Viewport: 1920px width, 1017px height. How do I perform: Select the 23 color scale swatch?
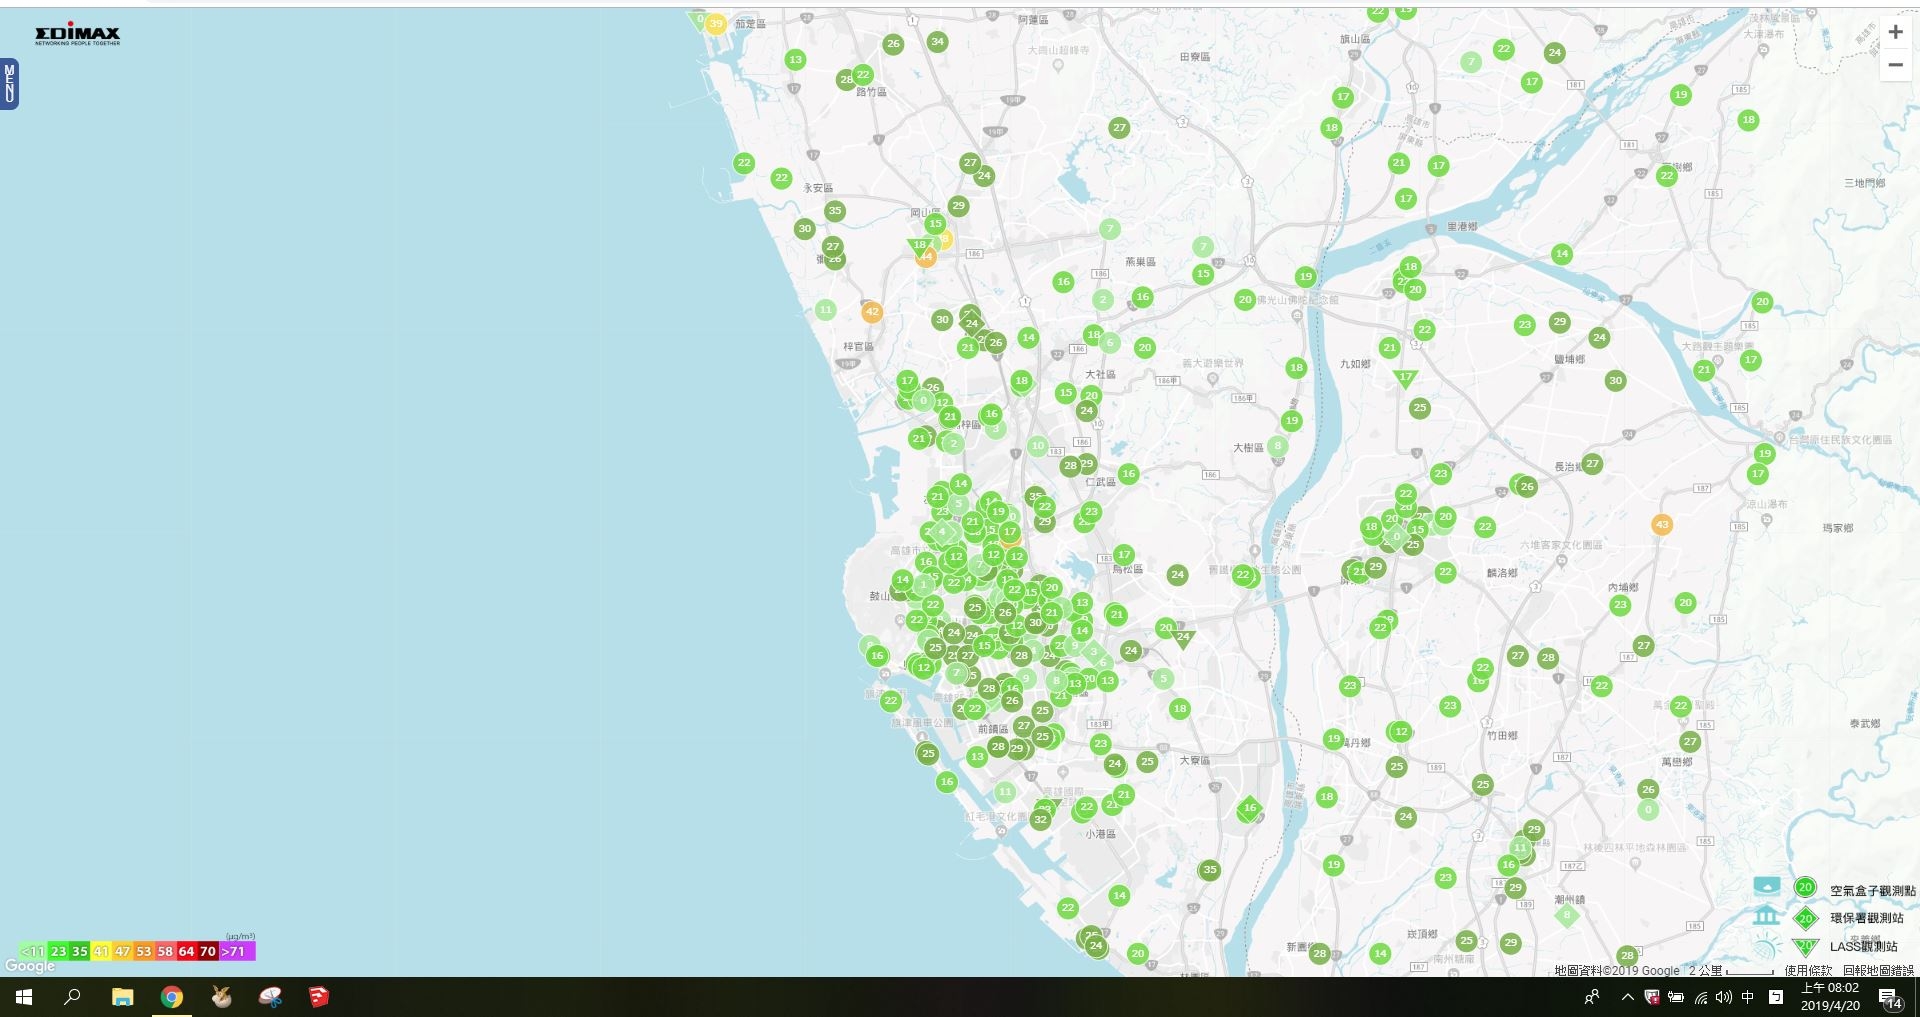(x=58, y=951)
